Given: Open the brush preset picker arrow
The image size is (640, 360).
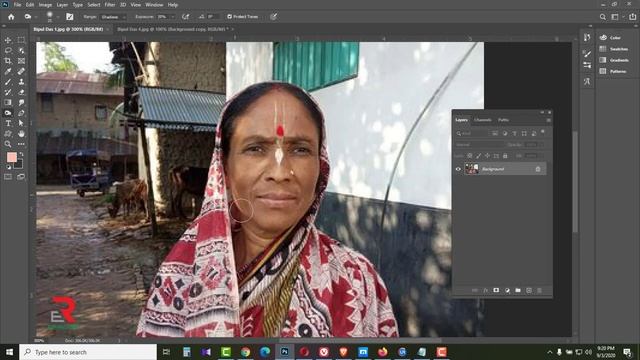Looking at the screenshot, I should 58,17.
